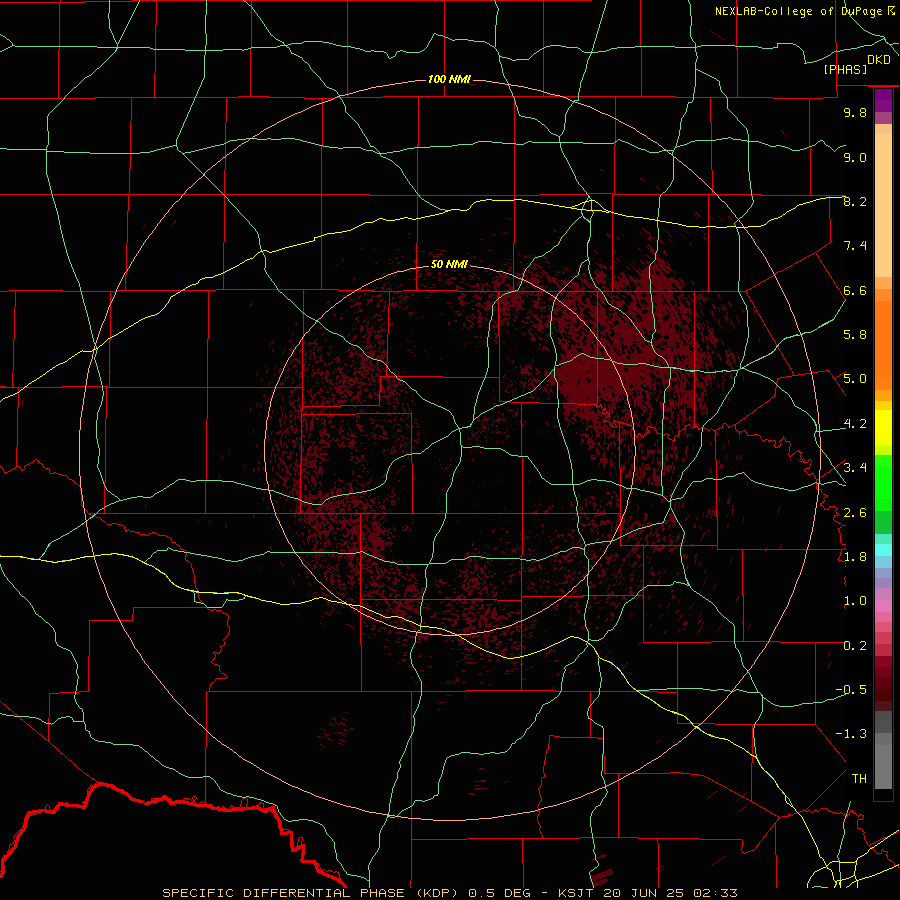Click the 1.0 legend value
The width and height of the screenshot is (900, 900).
[855, 601]
